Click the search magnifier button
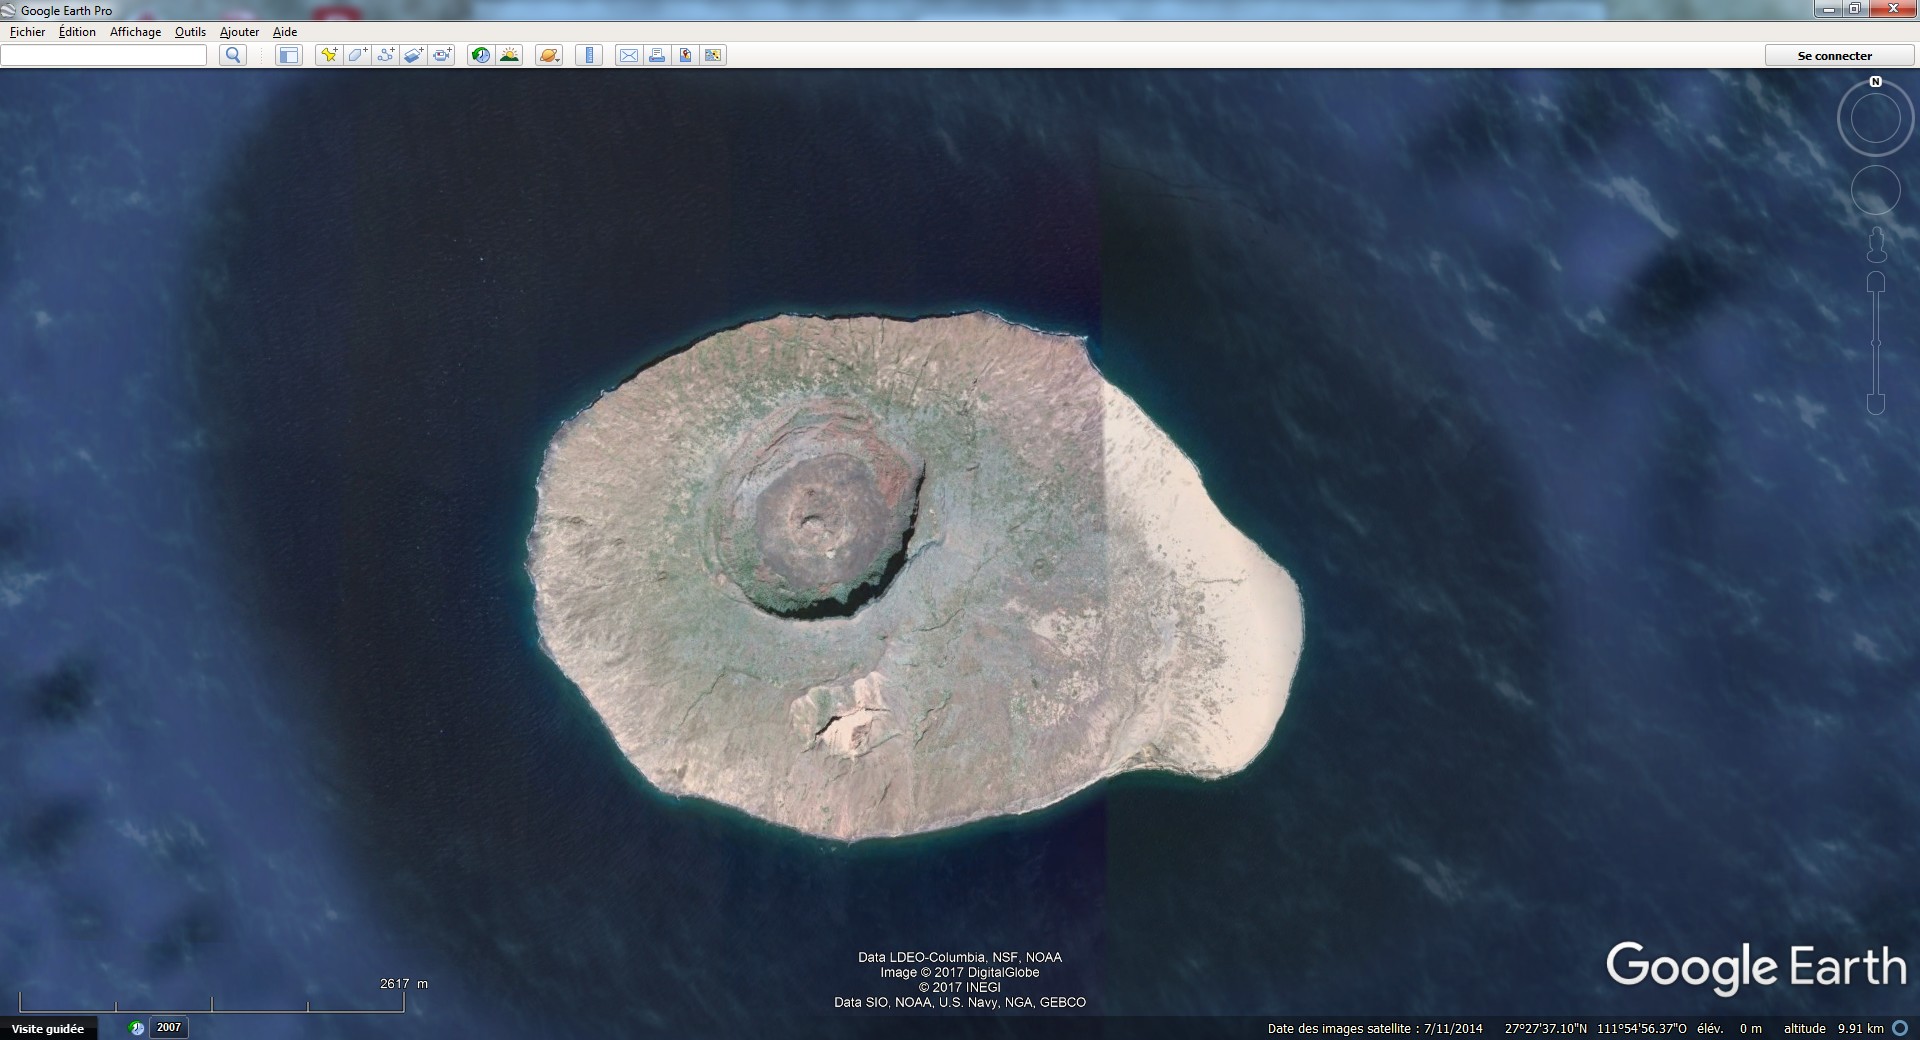 click(233, 55)
